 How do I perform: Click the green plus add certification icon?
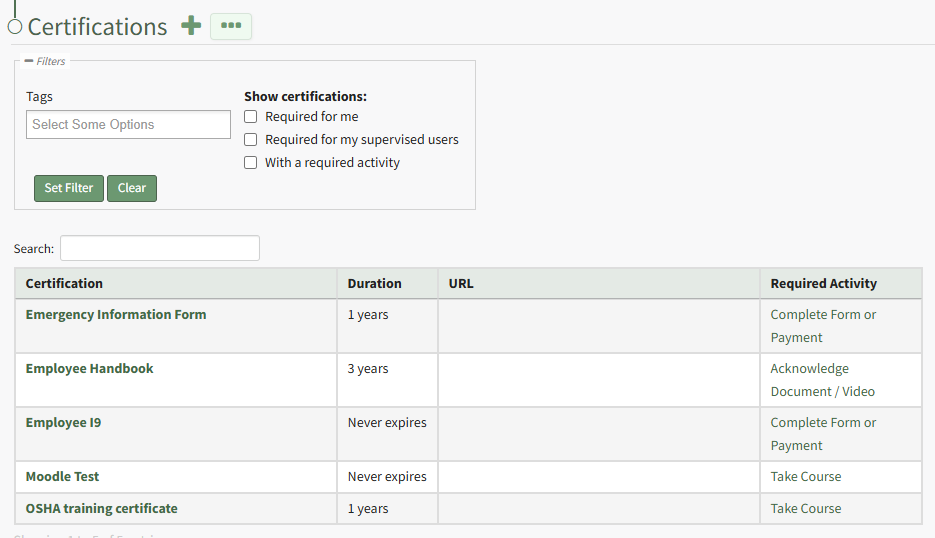click(191, 26)
